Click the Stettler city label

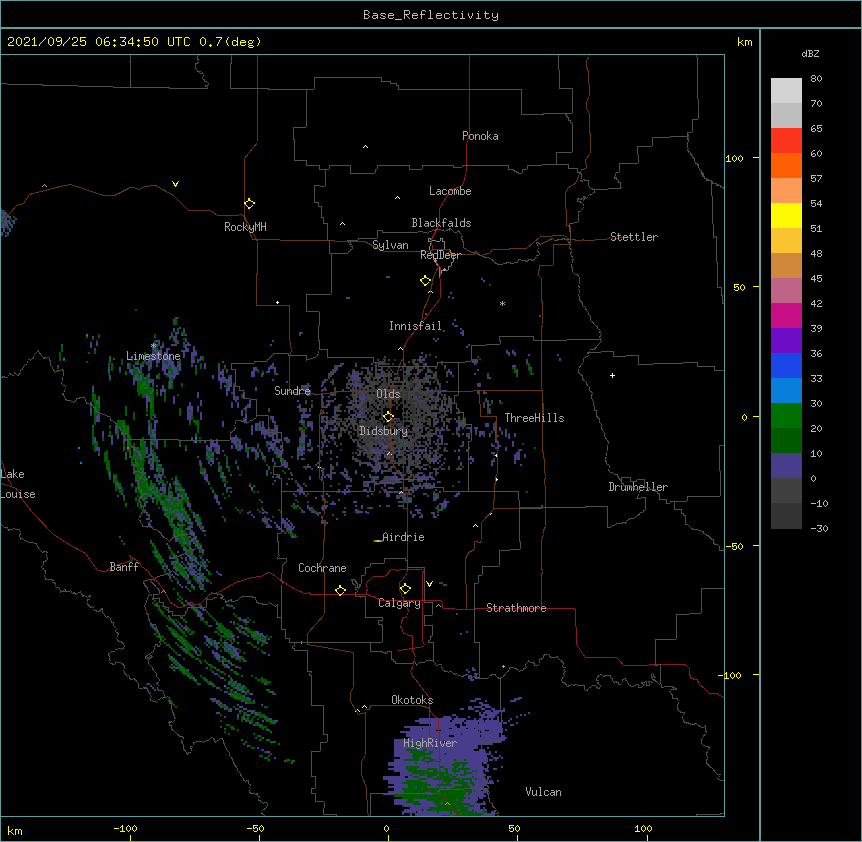[634, 237]
